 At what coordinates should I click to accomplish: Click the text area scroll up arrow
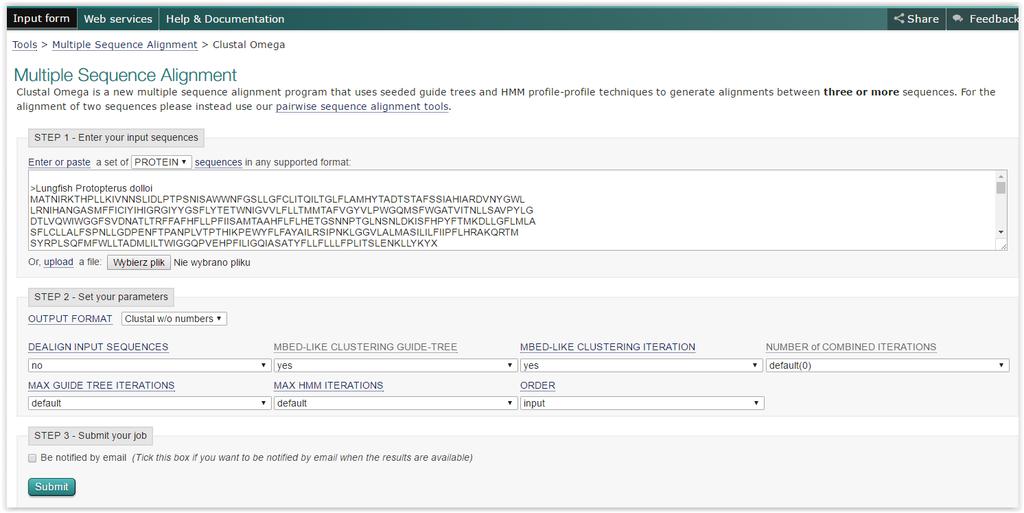pyautogui.click(x=1001, y=176)
